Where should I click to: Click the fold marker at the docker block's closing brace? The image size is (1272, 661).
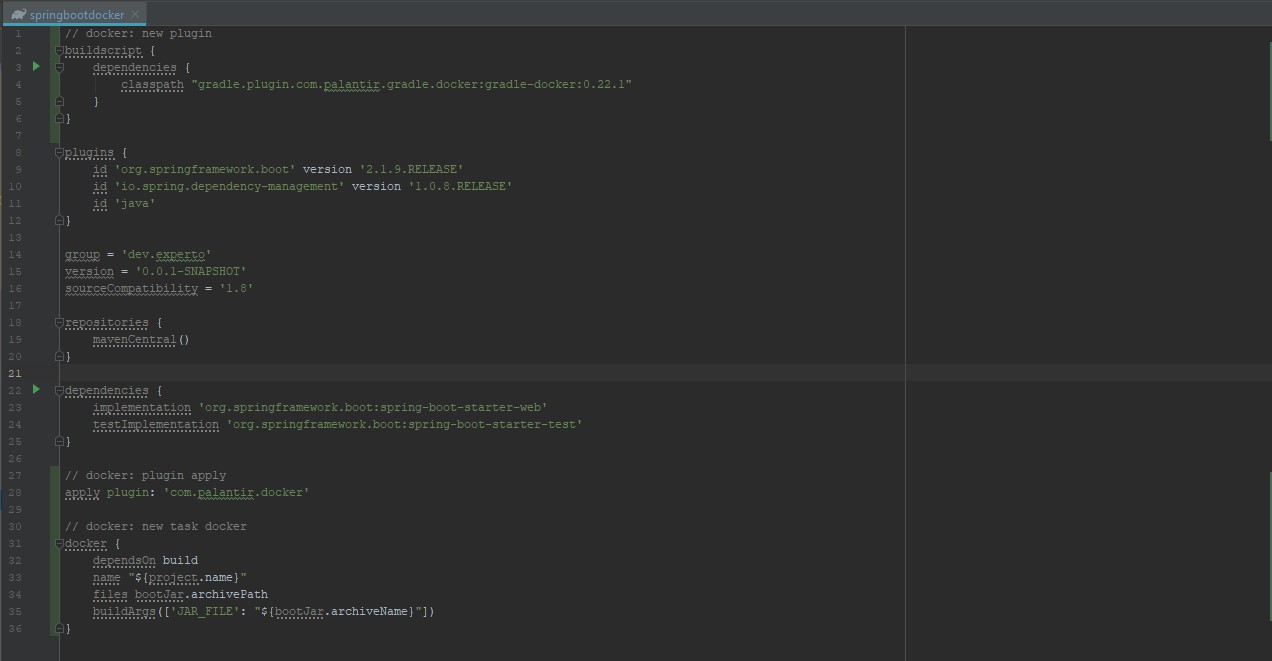coord(58,628)
